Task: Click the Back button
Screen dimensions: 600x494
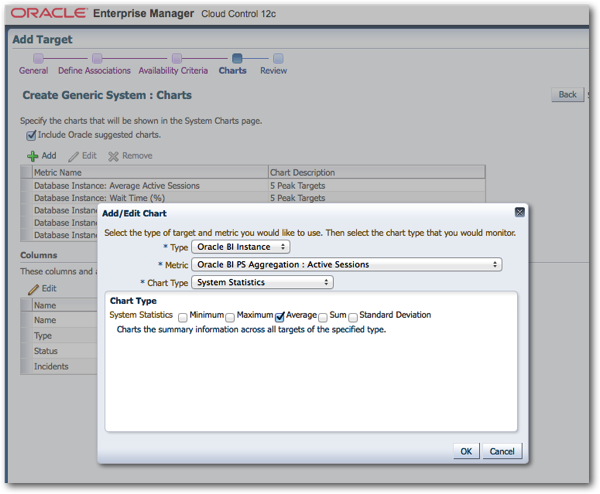Action: point(567,95)
